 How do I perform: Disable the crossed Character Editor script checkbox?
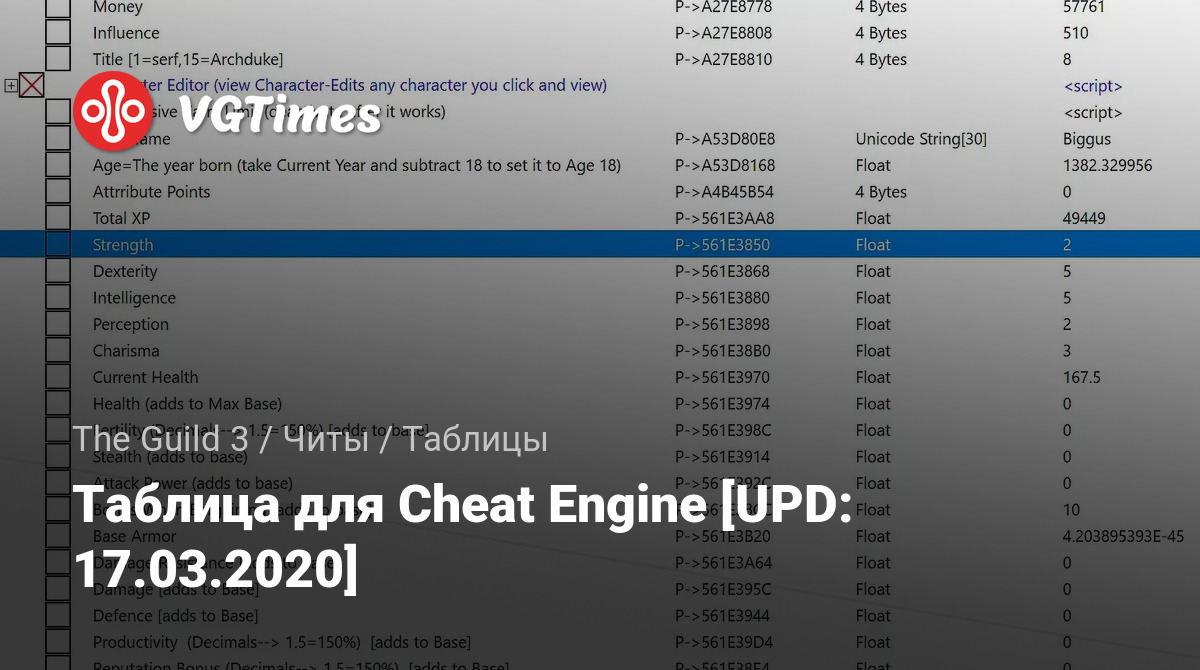point(32,86)
